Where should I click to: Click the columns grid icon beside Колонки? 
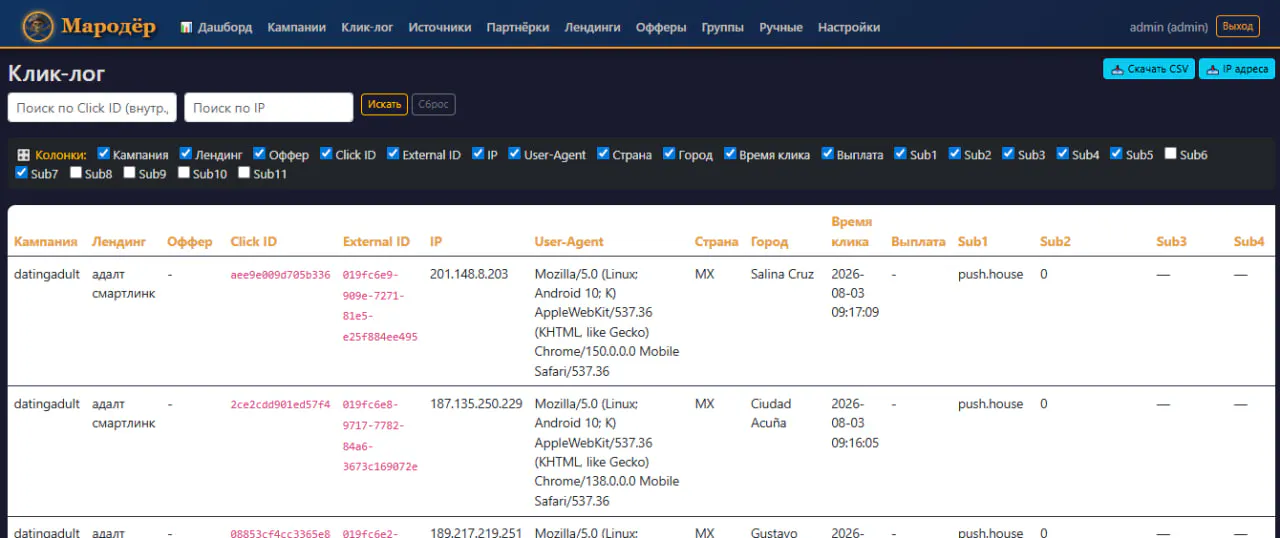click(23, 155)
